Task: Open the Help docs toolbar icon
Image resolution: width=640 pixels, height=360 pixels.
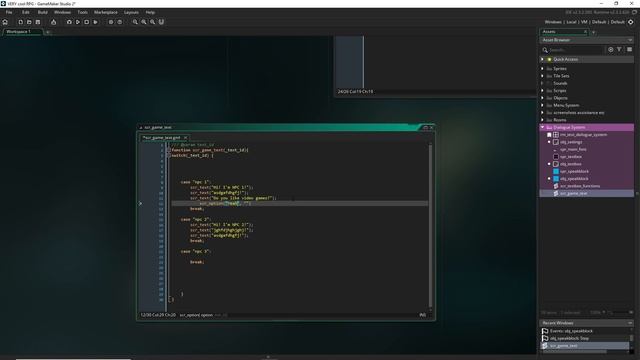Action: coord(120,22)
